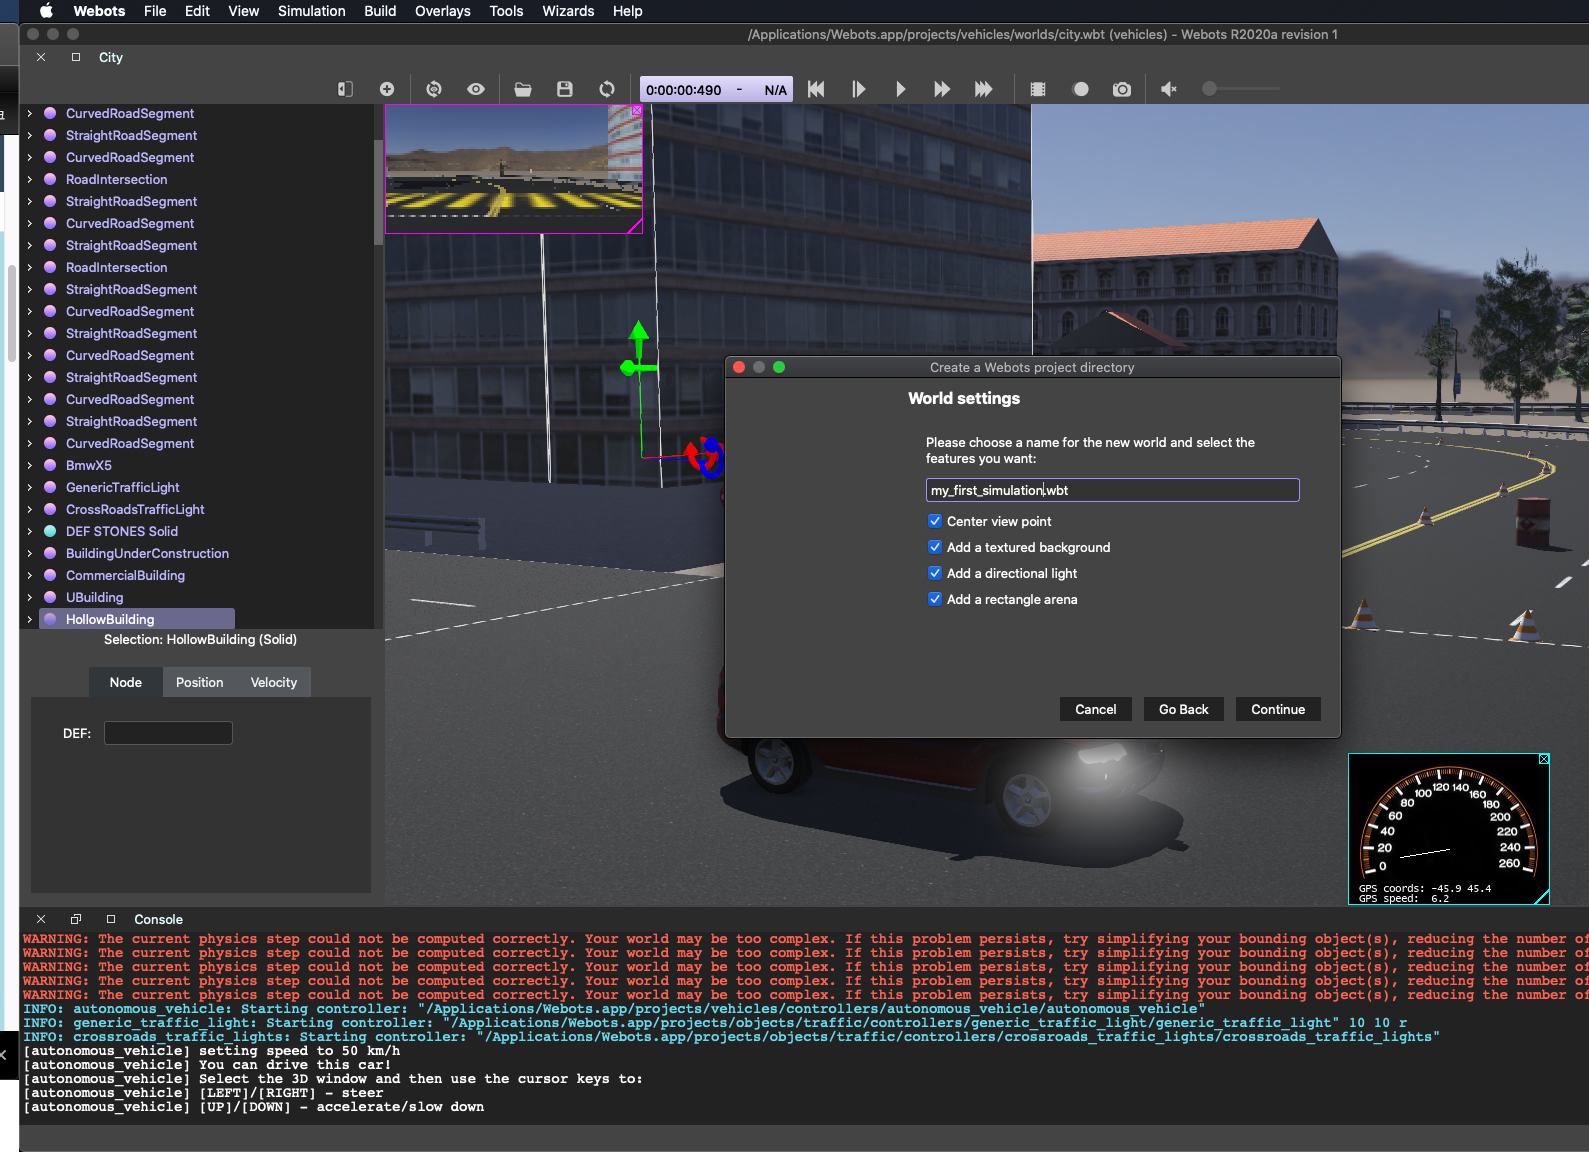Expand the UBuilding node
Viewport: 1589px width, 1152px height.
point(29,597)
